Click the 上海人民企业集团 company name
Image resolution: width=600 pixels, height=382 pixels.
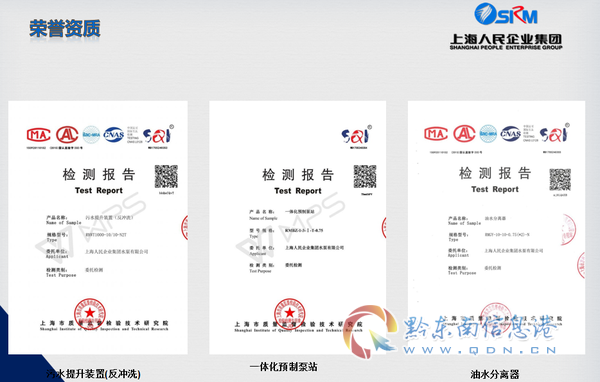click(x=506, y=39)
